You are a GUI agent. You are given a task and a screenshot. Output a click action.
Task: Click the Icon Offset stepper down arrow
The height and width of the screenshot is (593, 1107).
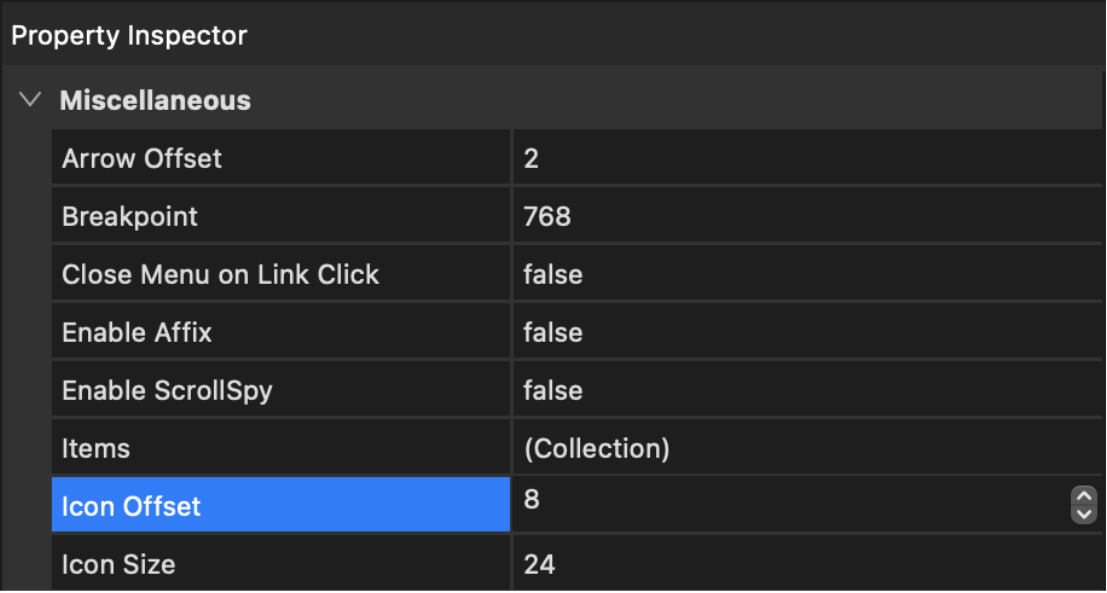1083,514
